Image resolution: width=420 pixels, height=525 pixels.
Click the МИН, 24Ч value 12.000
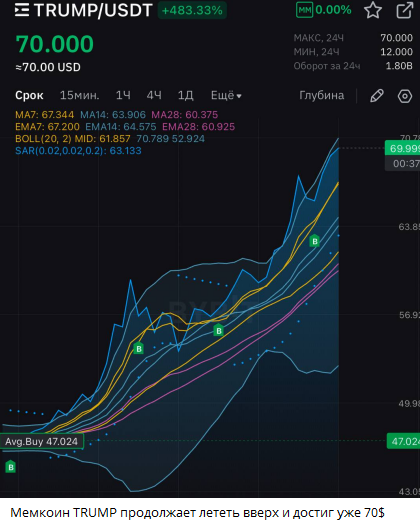click(x=397, y=52)
